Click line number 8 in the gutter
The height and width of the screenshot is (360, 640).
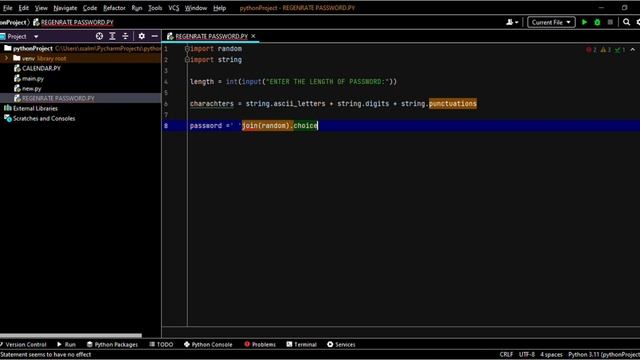[x=166, y=126]
